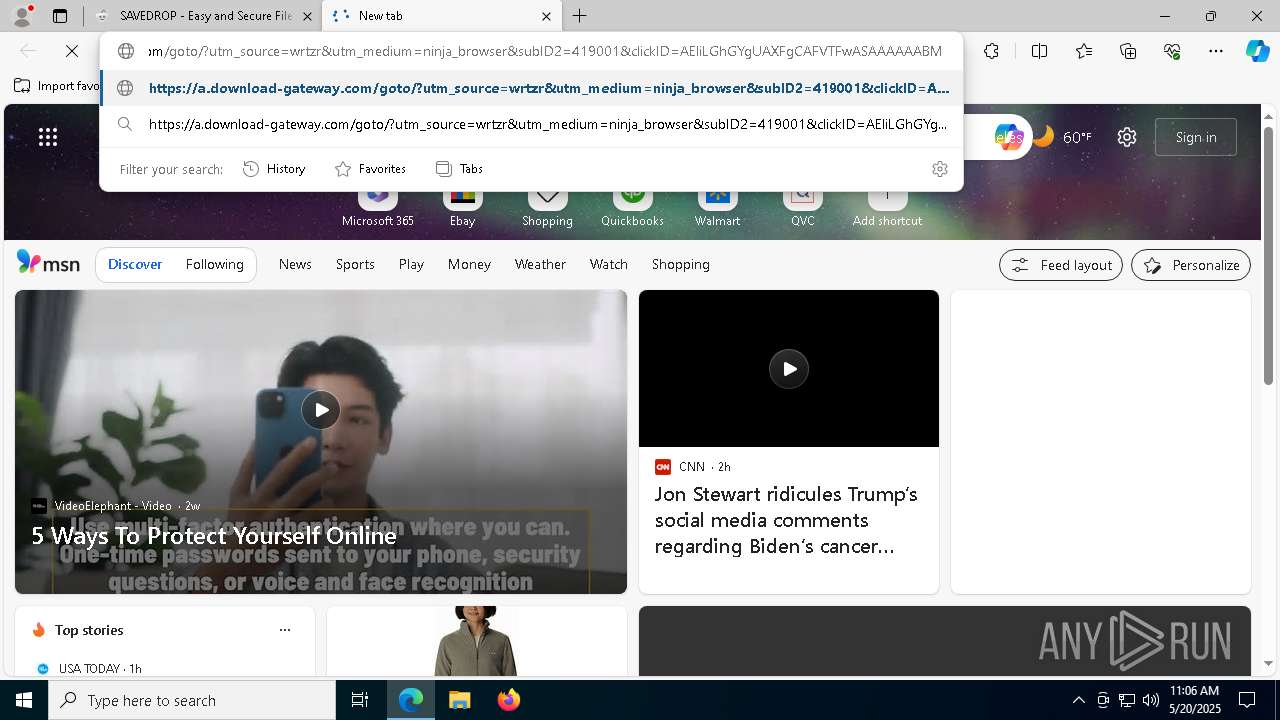Open the Watch category
1280x720 pixels.
click(x=608, y=264)
